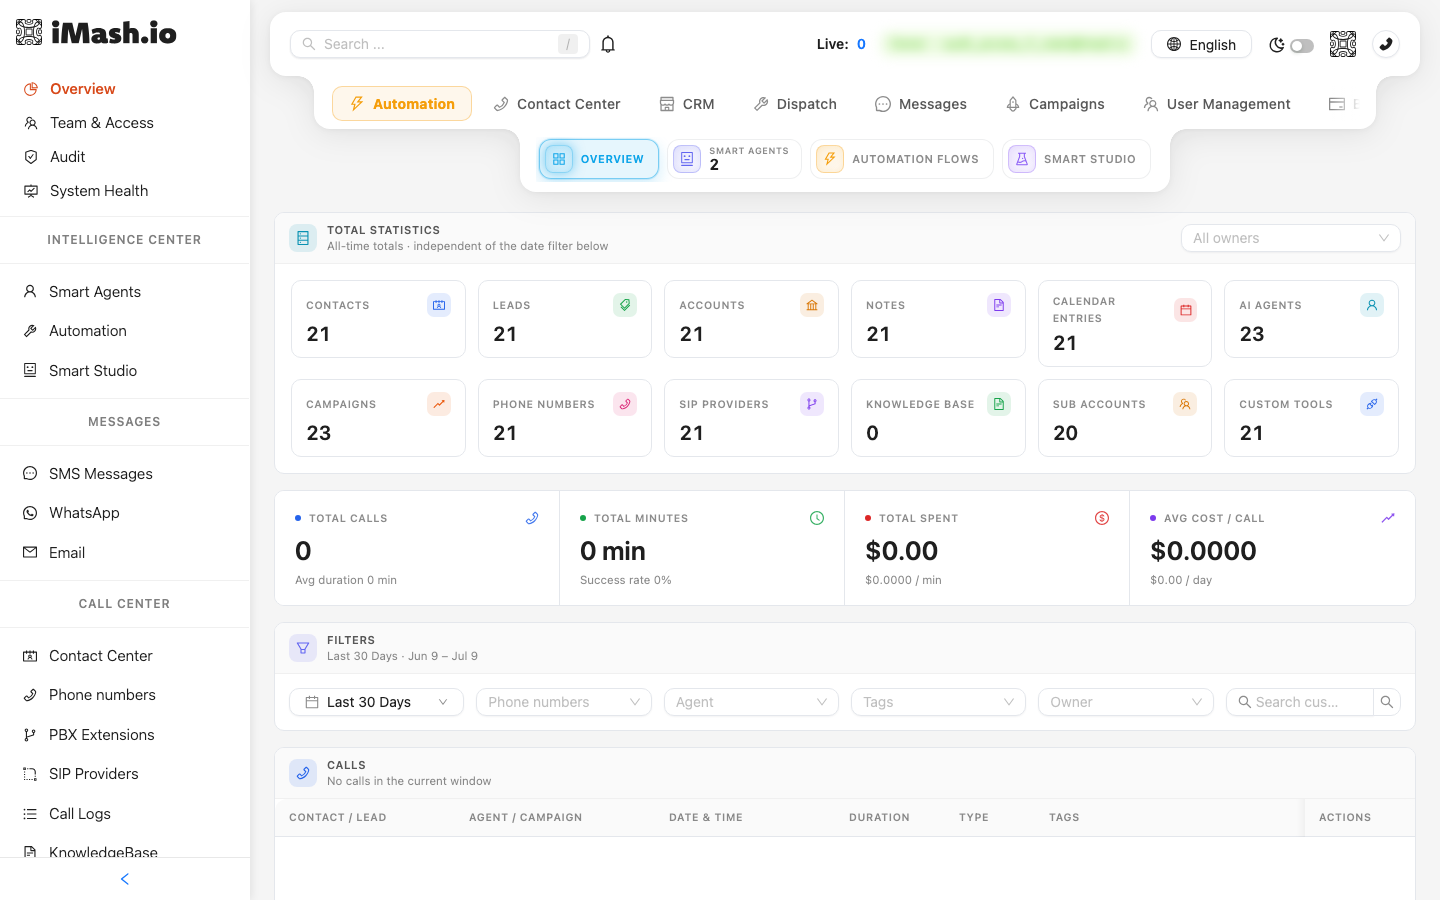Click the Smart Studio sub-tab
The width and height of the screenshot is (1440, 900).
coord(1076,159)
